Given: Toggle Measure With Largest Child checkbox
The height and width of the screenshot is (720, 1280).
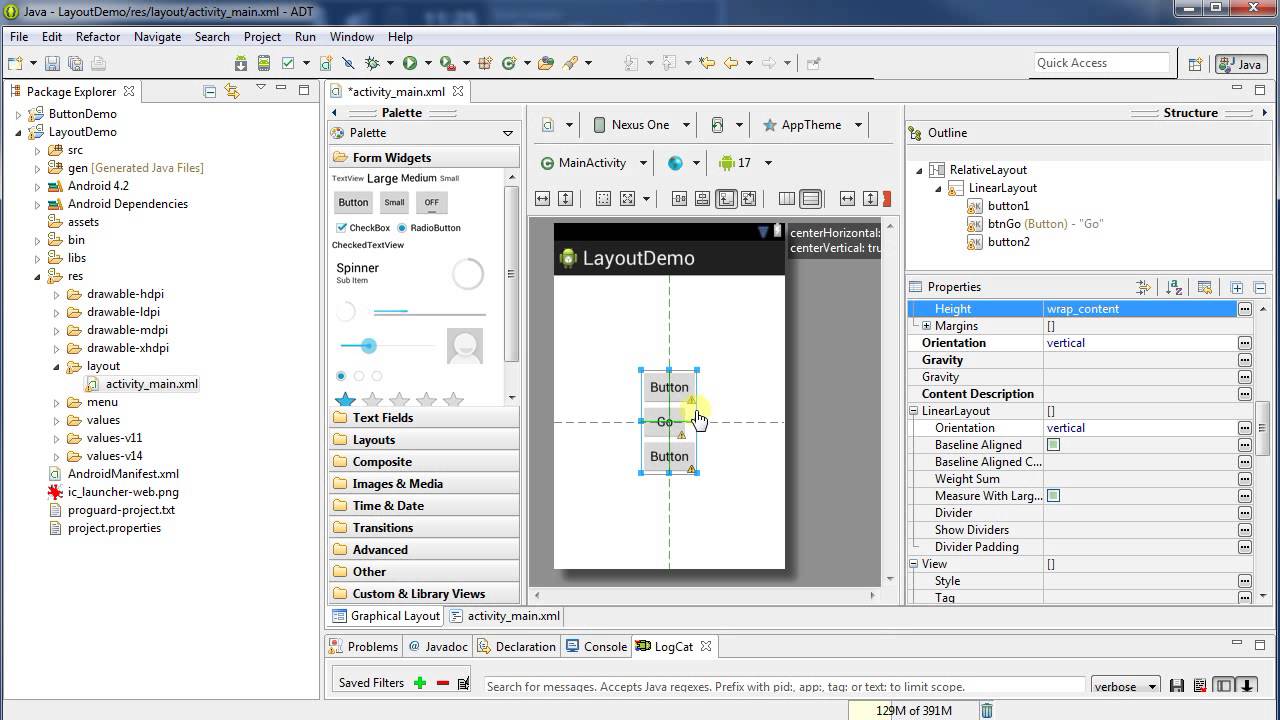Looking at the screenshot, I should pyautogui.click(x=1053, y=496).
